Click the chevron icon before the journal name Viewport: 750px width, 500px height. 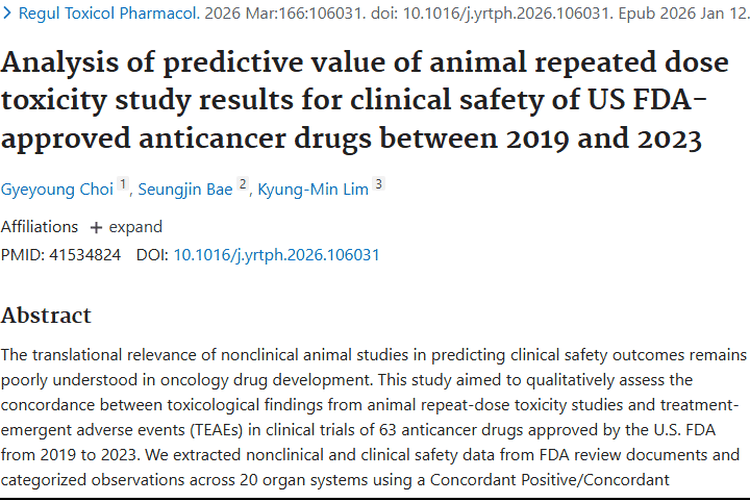tap(8, 14)
